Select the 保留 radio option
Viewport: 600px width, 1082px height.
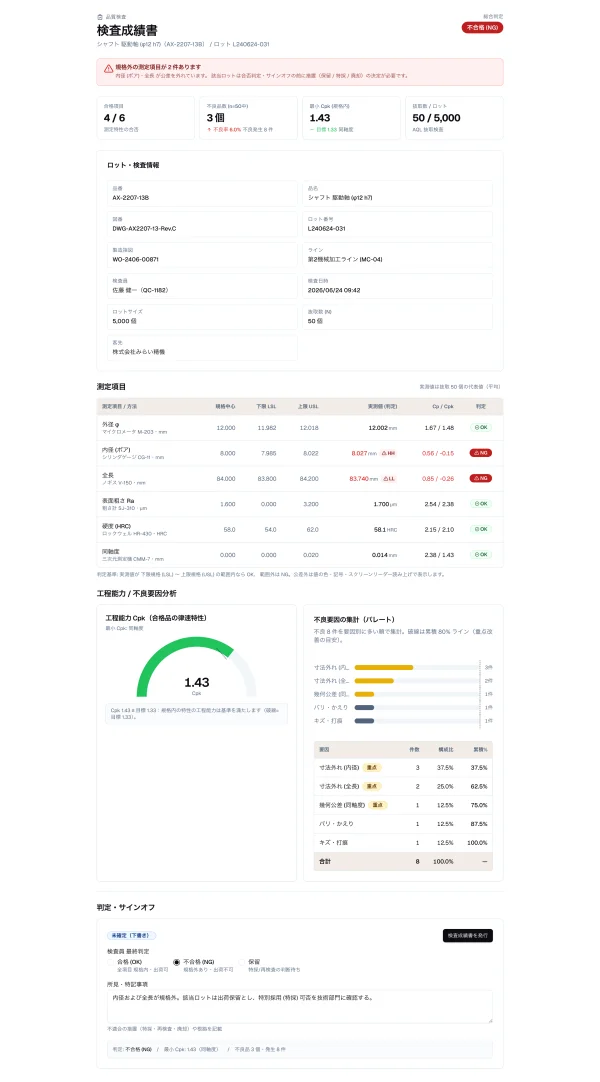point(242,961)
